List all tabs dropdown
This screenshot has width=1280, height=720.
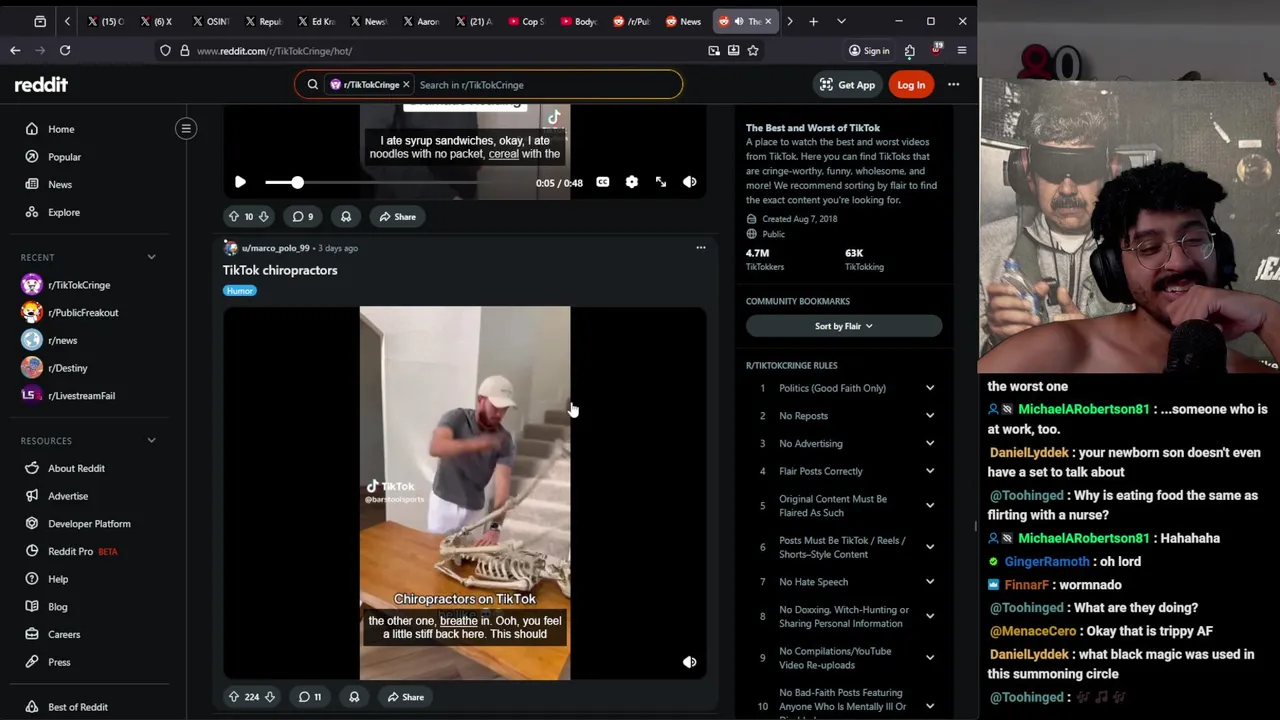pos(841,21)
